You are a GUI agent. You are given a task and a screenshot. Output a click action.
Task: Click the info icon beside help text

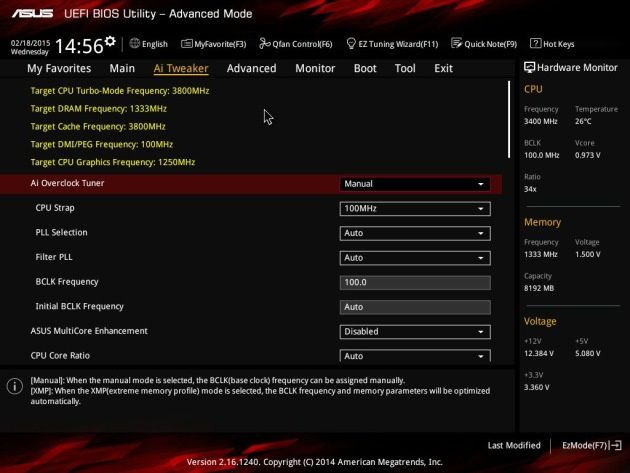tap(15, 386)
